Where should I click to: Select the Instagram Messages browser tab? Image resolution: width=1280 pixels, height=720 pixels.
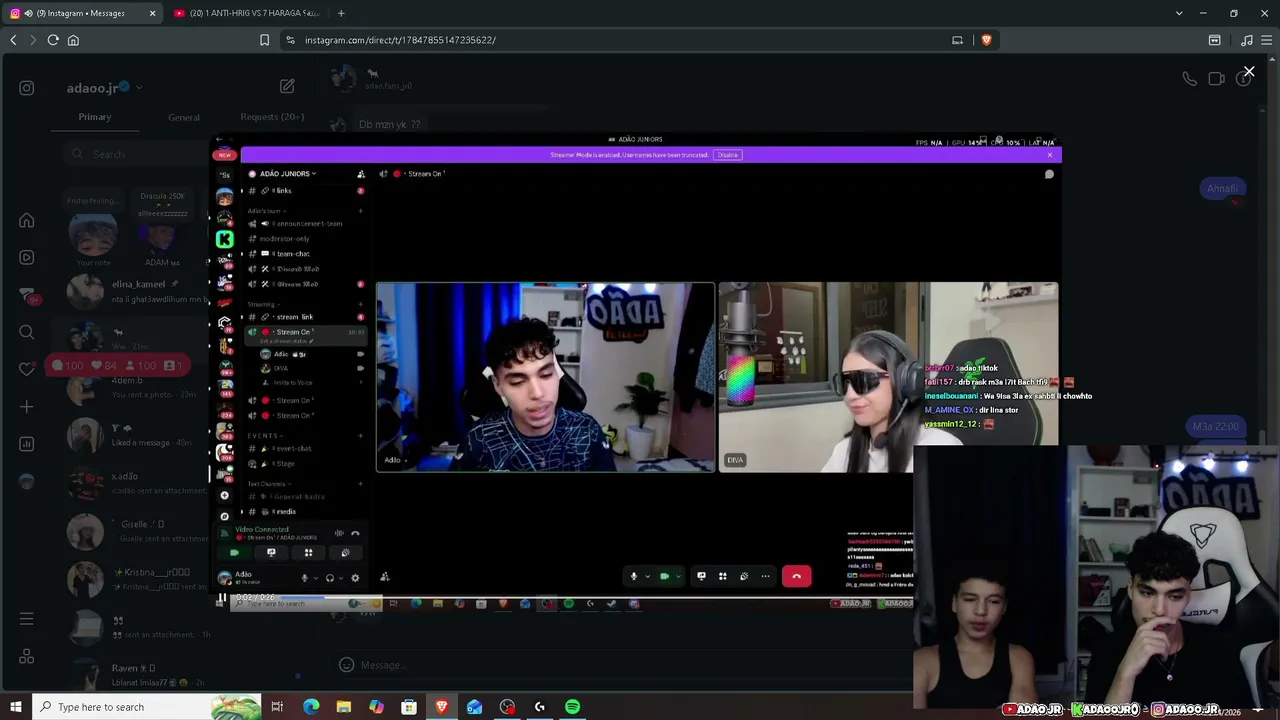tap(82, 13)
